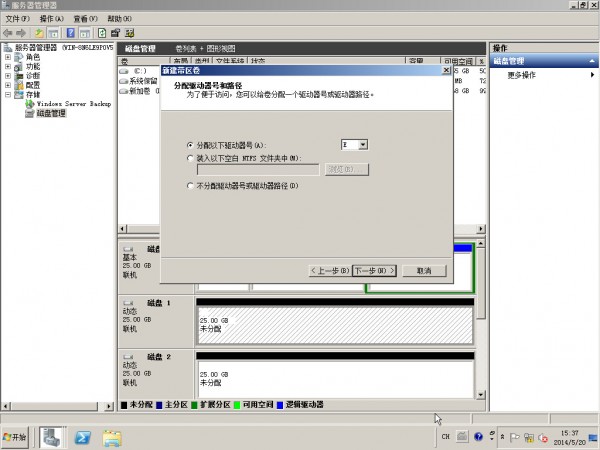Select 分配以下驱动器号 radio option
Image resolution: width=600 pixels, height=450 pixels.
point(190,146)
